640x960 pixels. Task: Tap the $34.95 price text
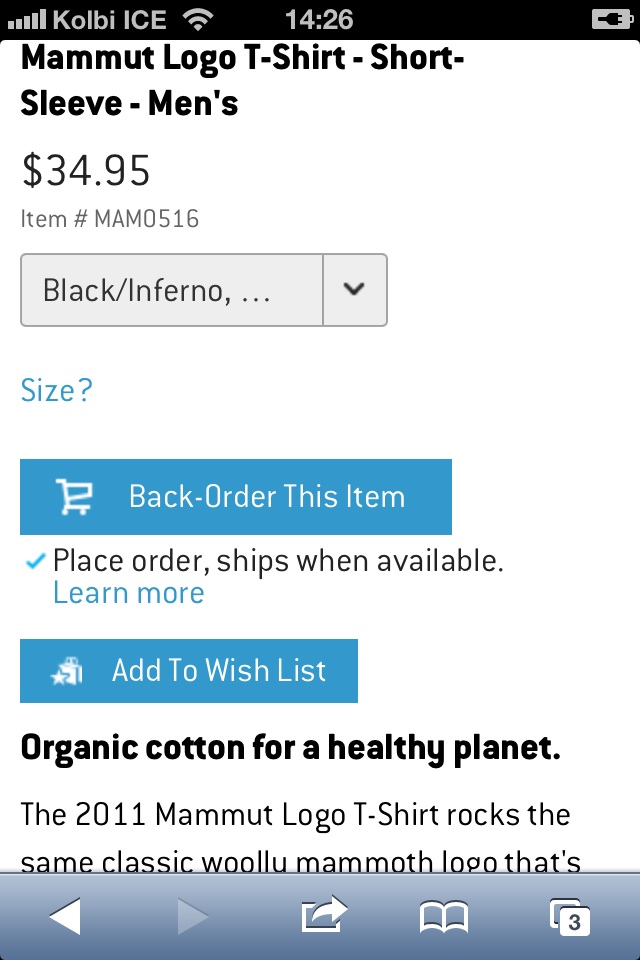click(x=86, y=171)
